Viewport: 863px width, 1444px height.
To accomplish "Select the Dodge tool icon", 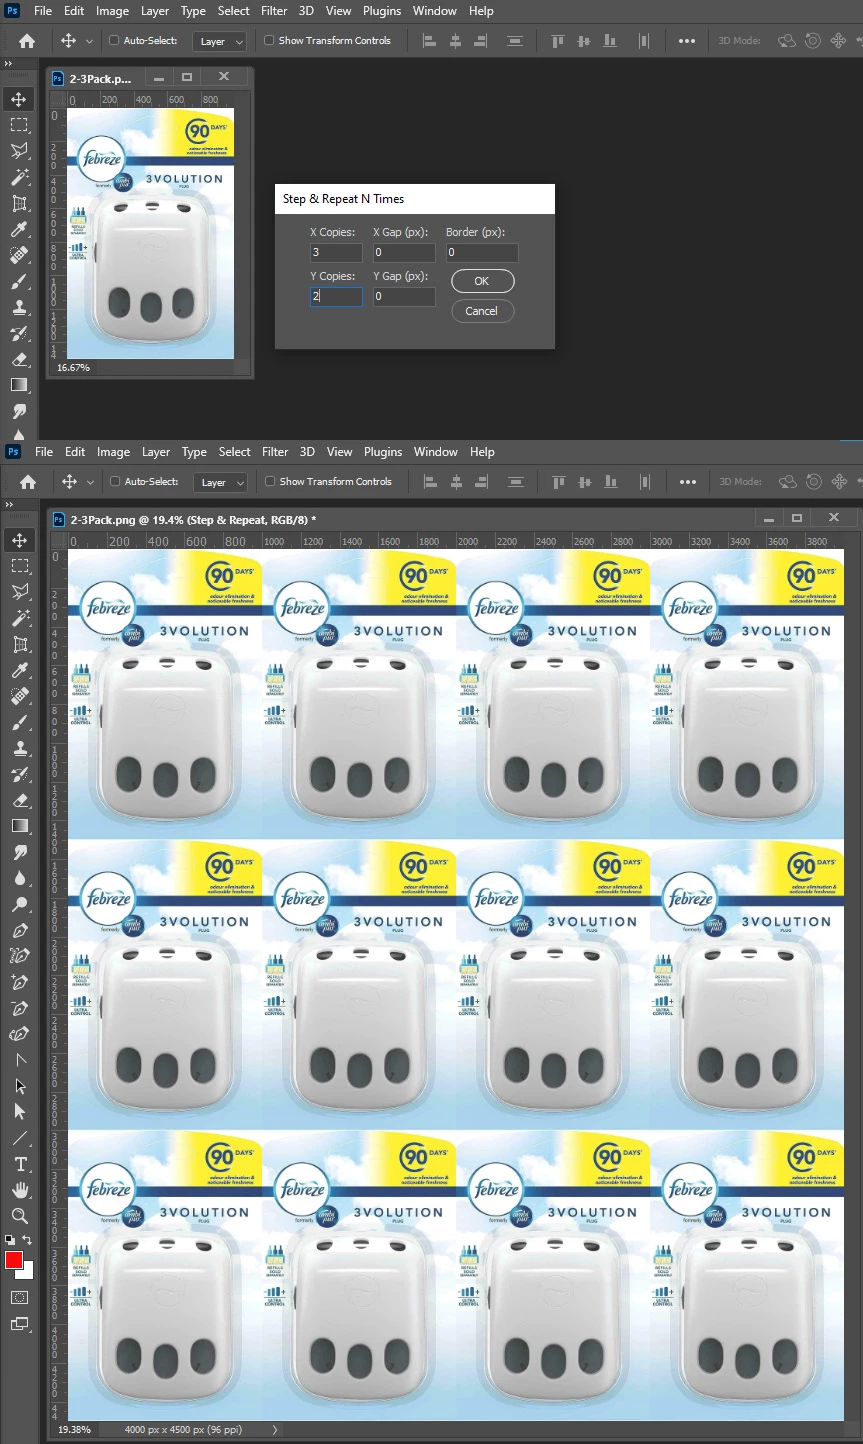I will click(19, 904).
